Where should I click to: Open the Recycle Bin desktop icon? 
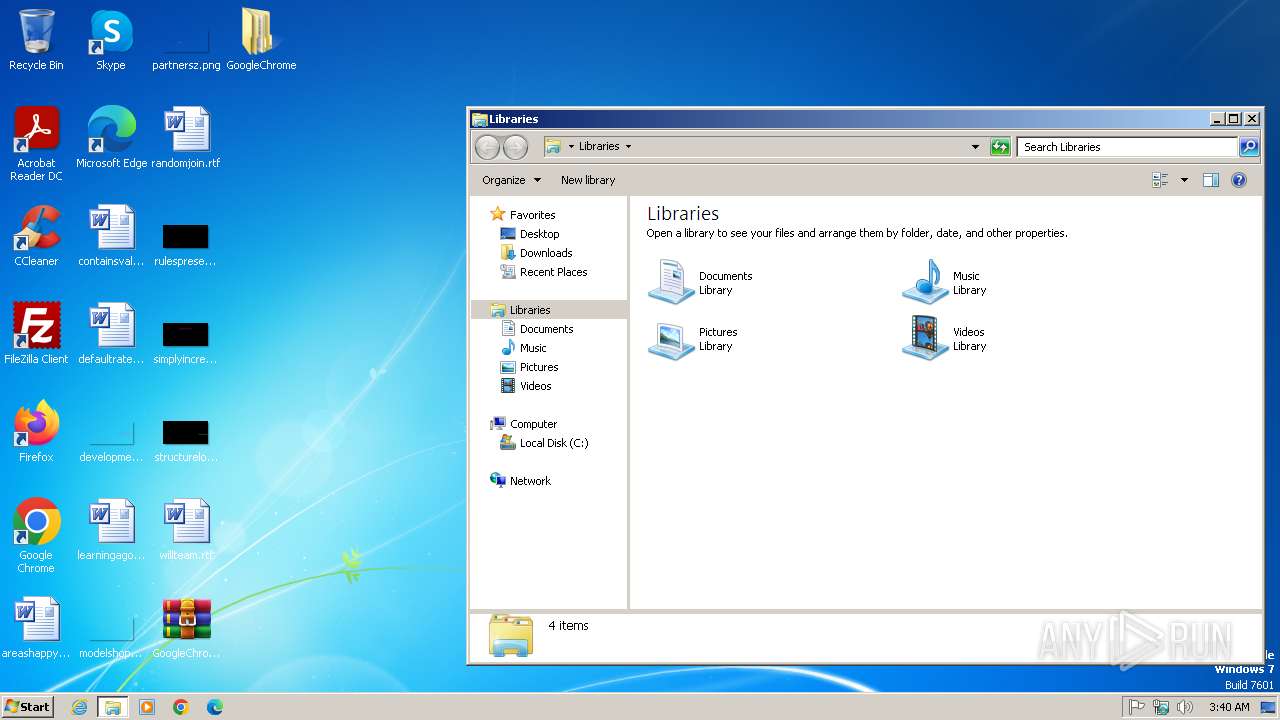[36, 40]
